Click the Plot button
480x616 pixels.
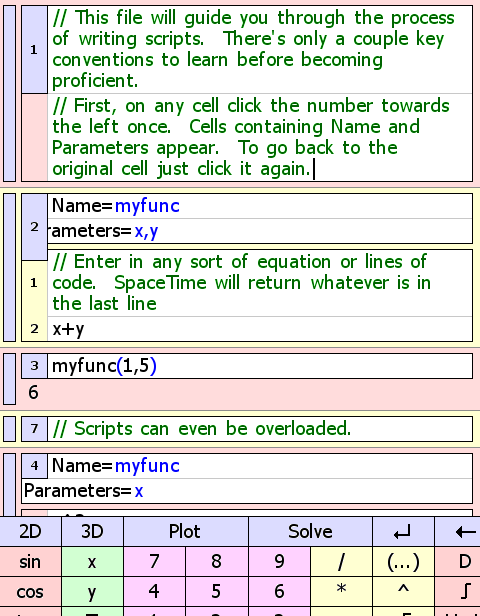coord(186,532)
